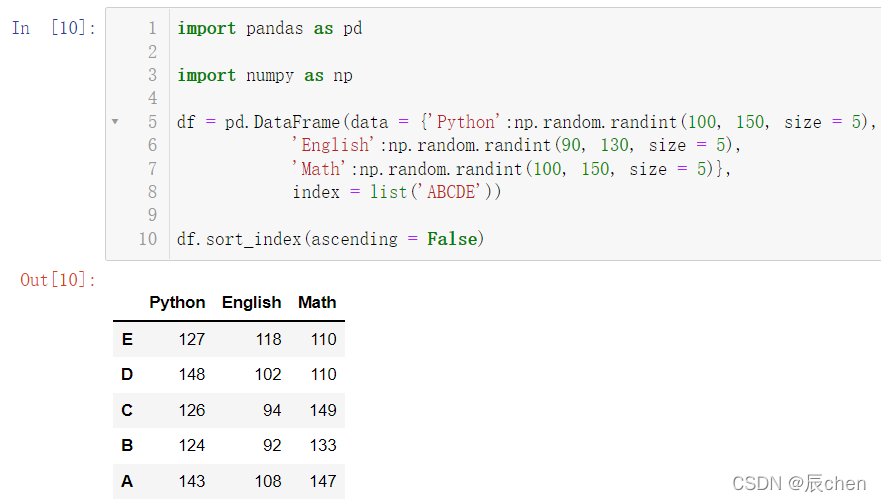
Task: Click line number 1 in gutter
Action: click(152, 28)
